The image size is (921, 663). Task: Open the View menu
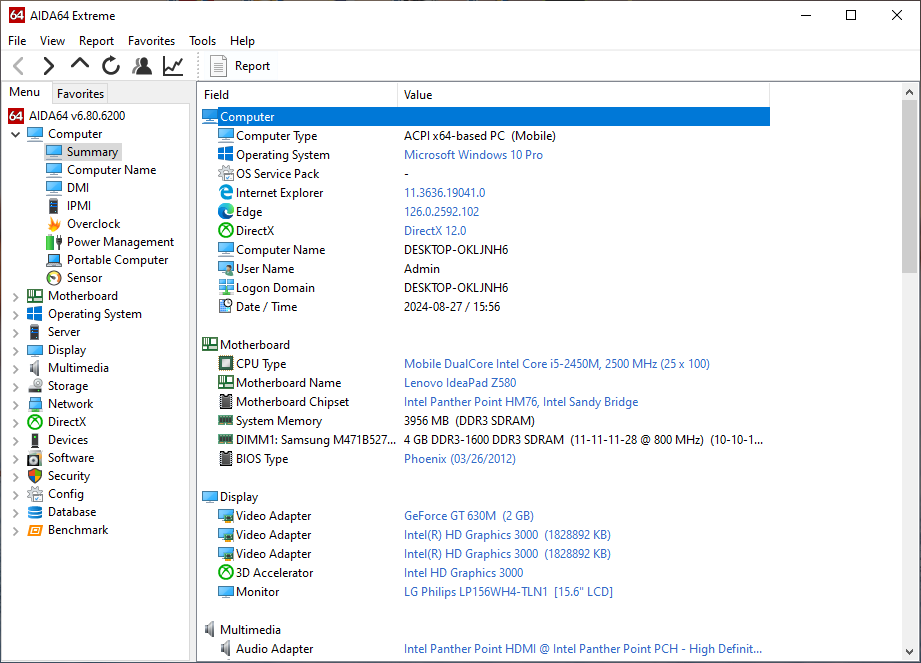52,41
